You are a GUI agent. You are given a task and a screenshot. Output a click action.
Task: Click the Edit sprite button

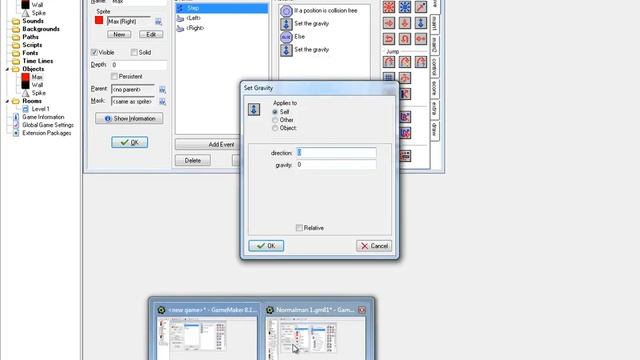(151, 35)
